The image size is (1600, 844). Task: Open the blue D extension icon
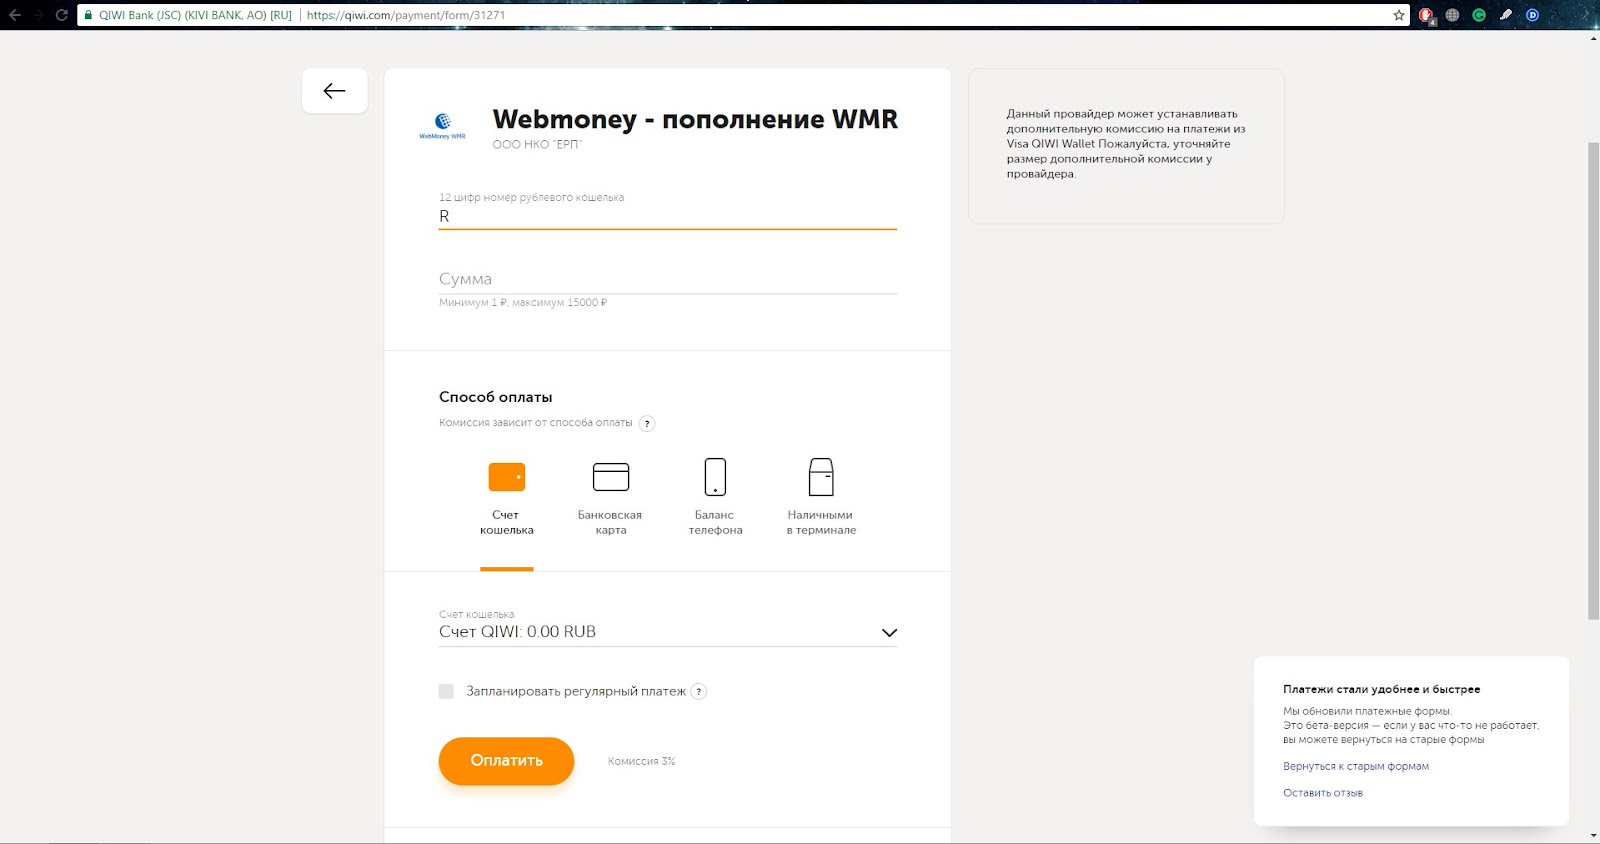point(1532,15)
